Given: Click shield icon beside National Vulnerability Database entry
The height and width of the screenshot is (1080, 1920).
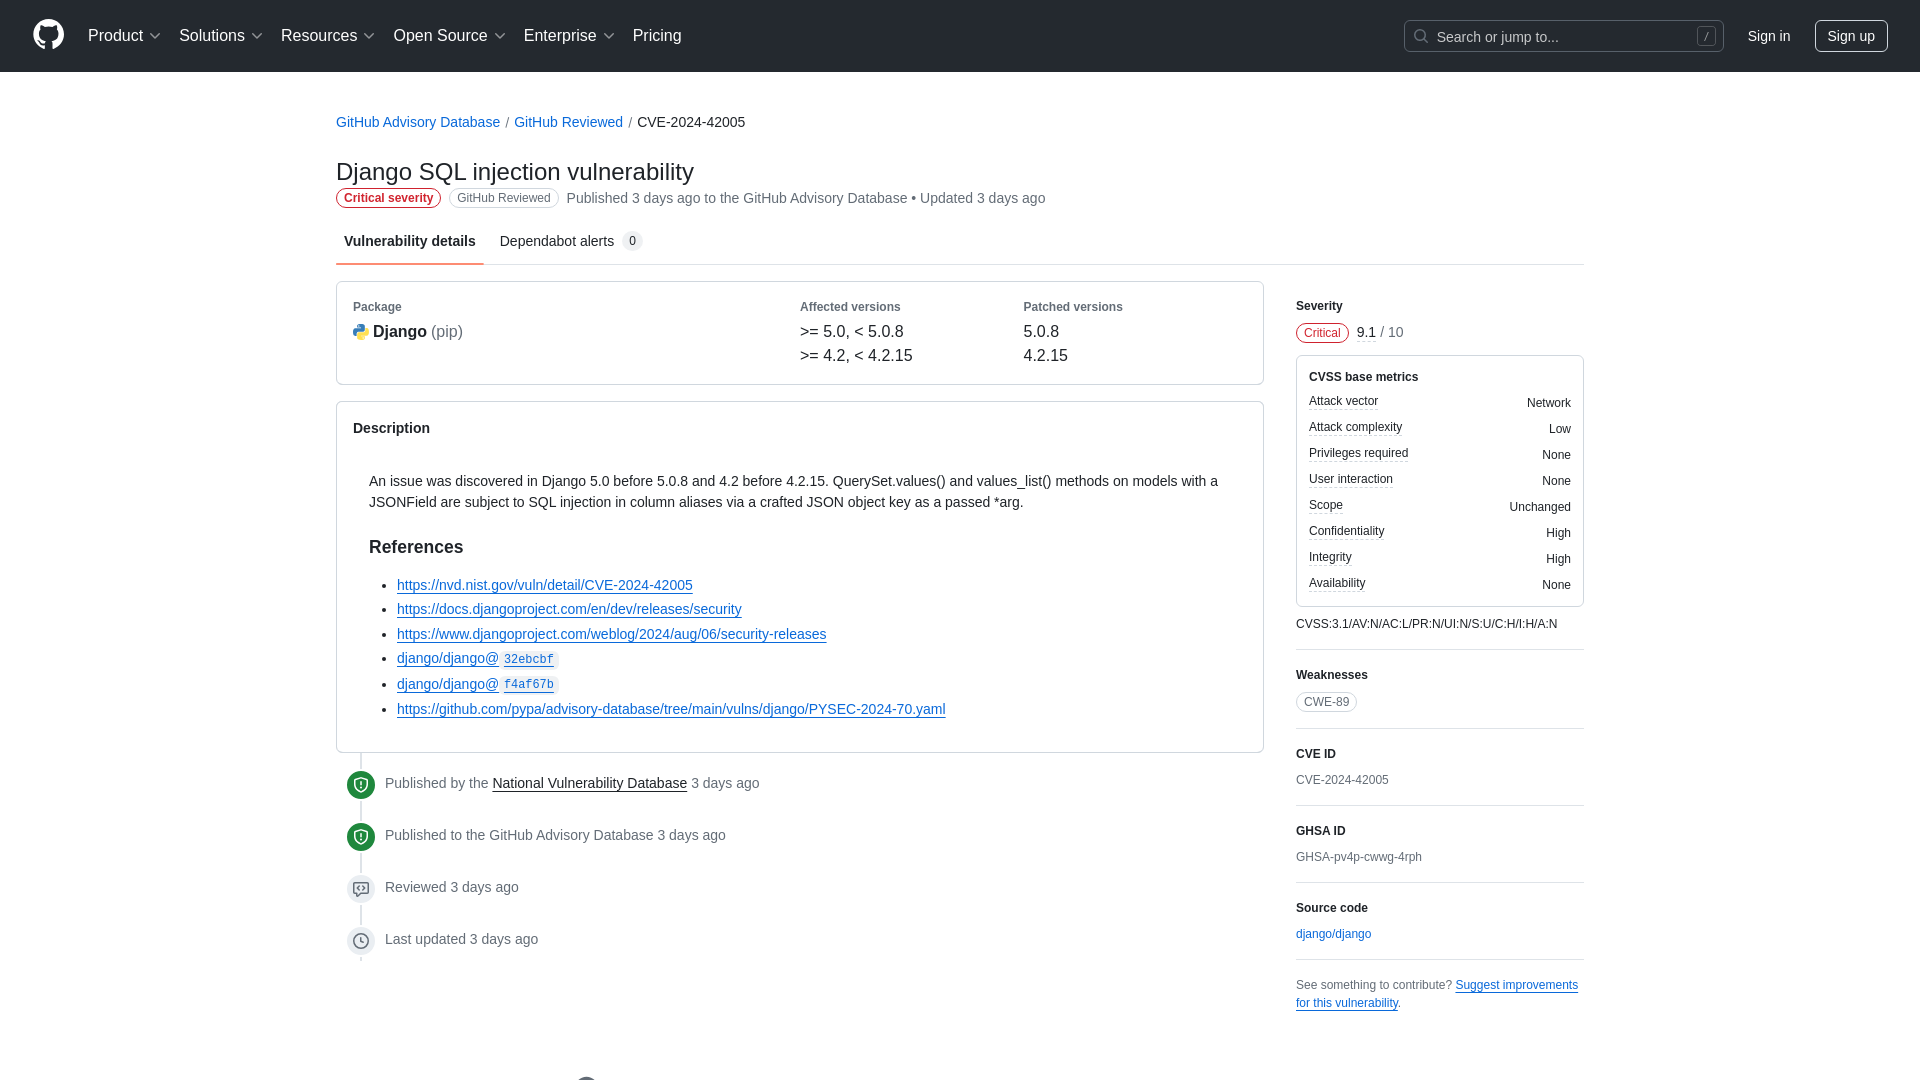Looking at the screenshot, I should point(361,785).
